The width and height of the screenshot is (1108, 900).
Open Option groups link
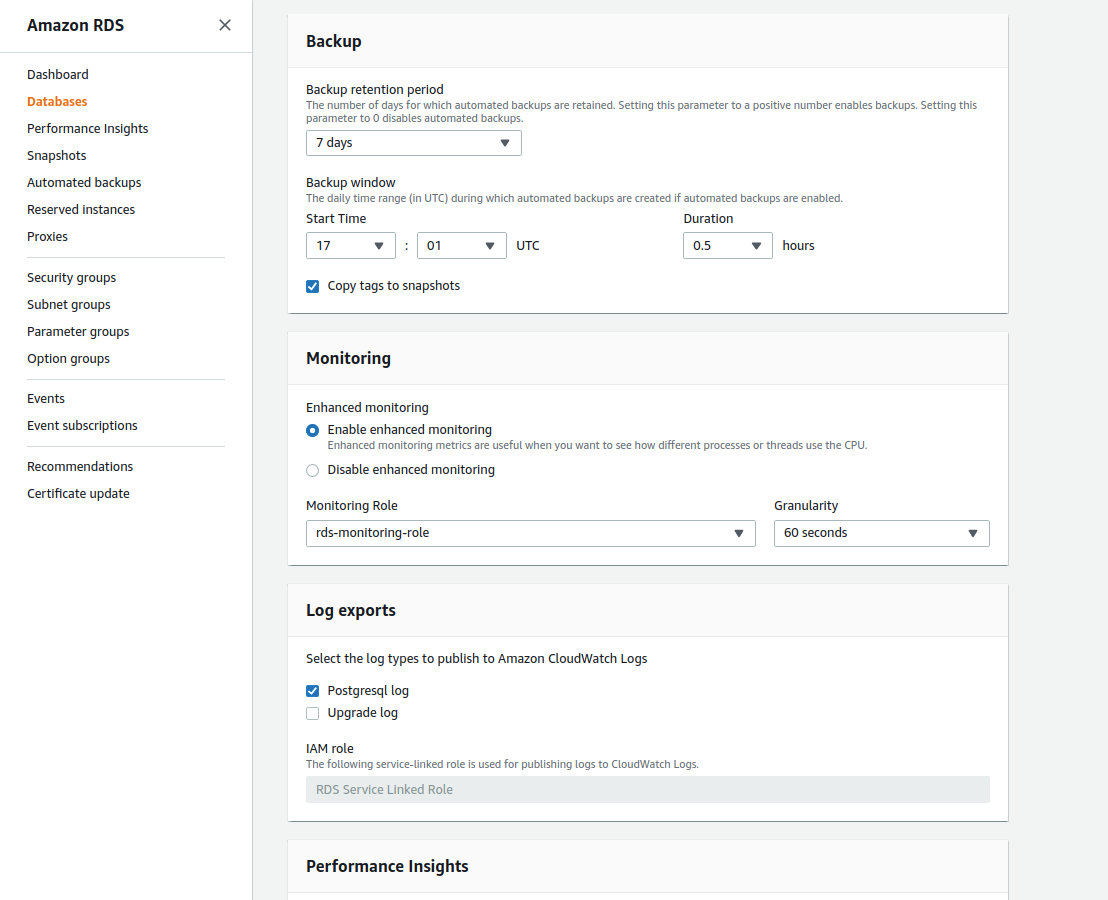coord(69,359)
